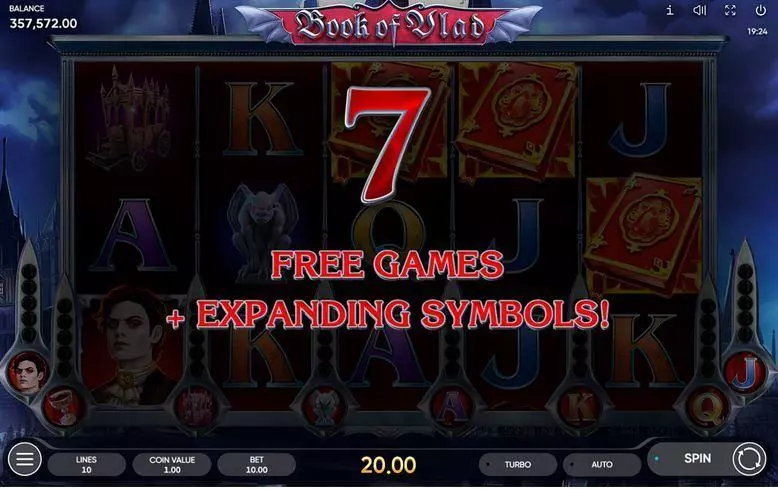Open the Coin Value selector

[172, 465]
